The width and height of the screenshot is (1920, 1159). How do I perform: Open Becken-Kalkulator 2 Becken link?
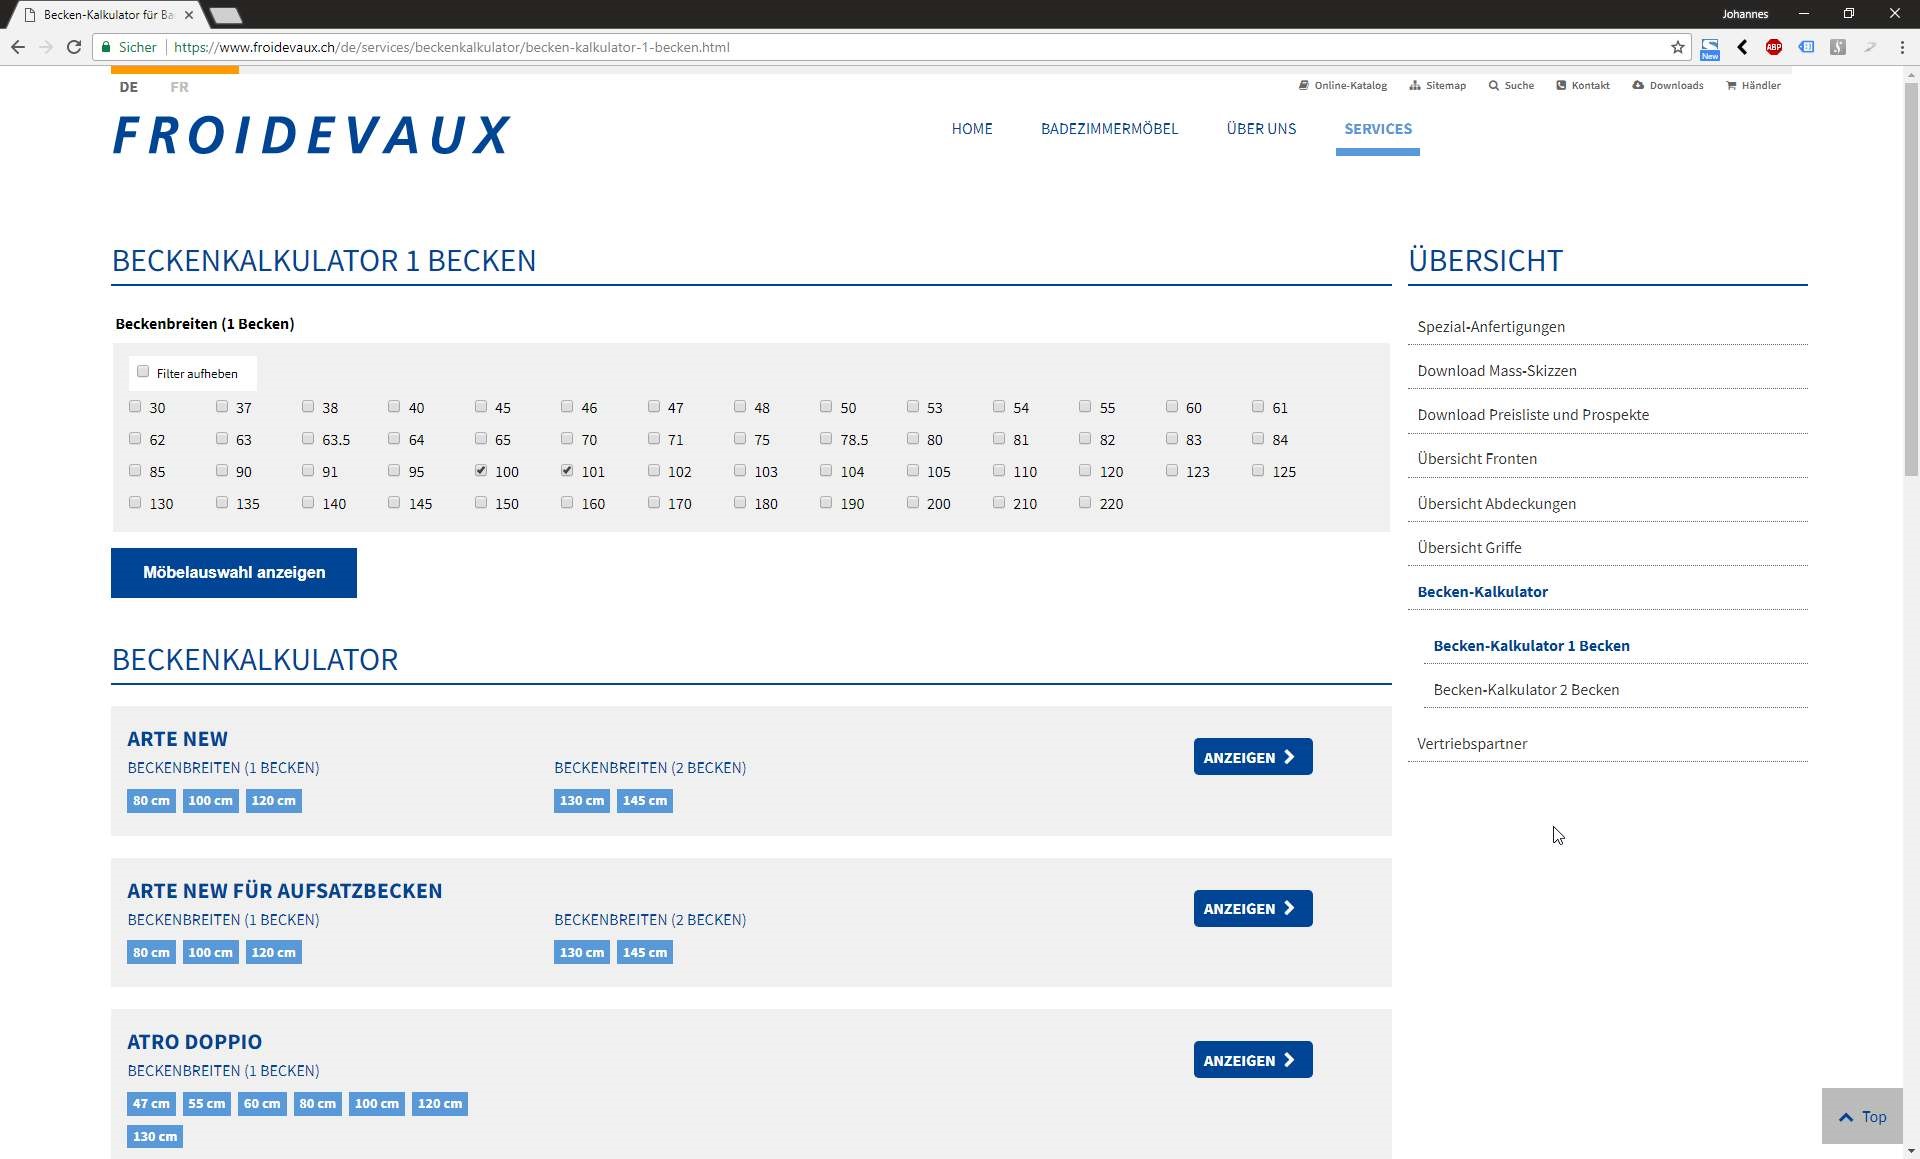click(x=1525, y=690)
